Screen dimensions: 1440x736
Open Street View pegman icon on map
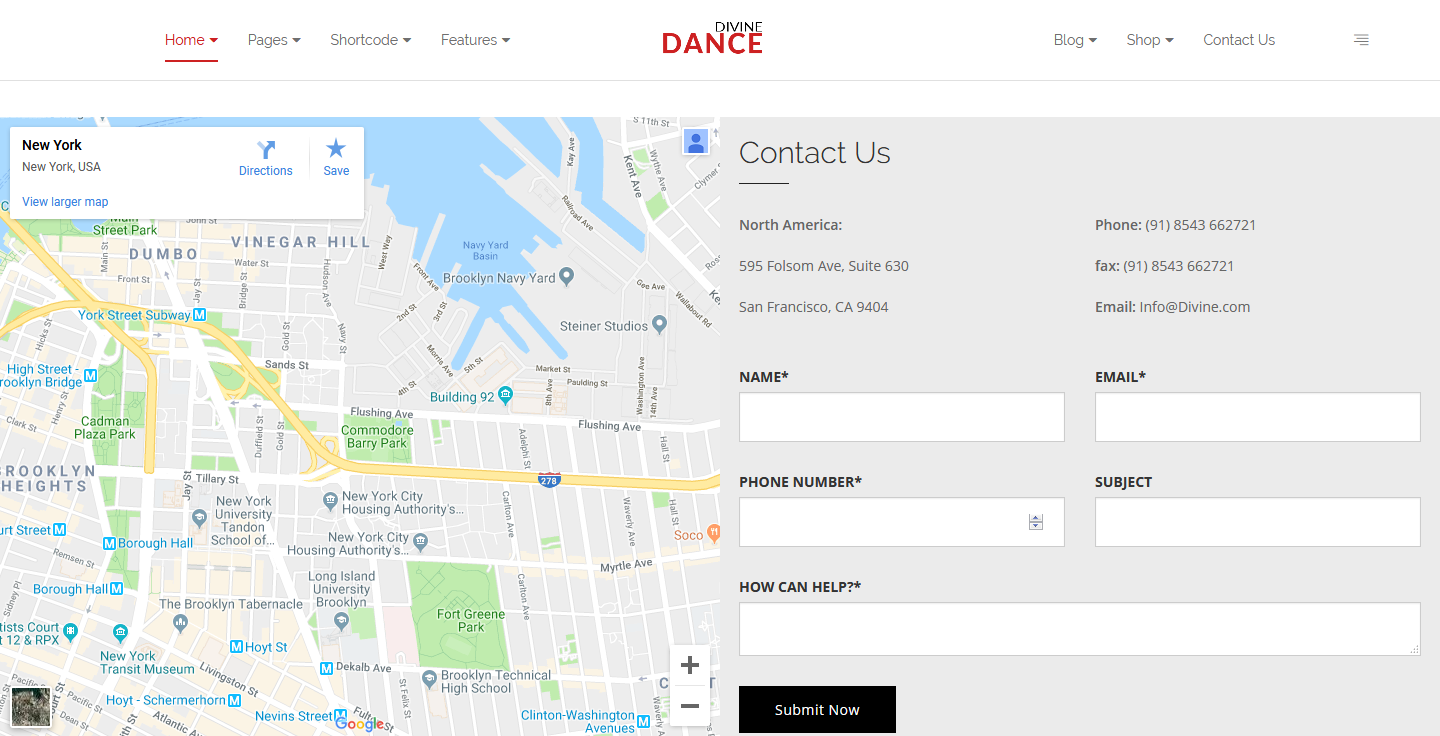click(696, 142)
